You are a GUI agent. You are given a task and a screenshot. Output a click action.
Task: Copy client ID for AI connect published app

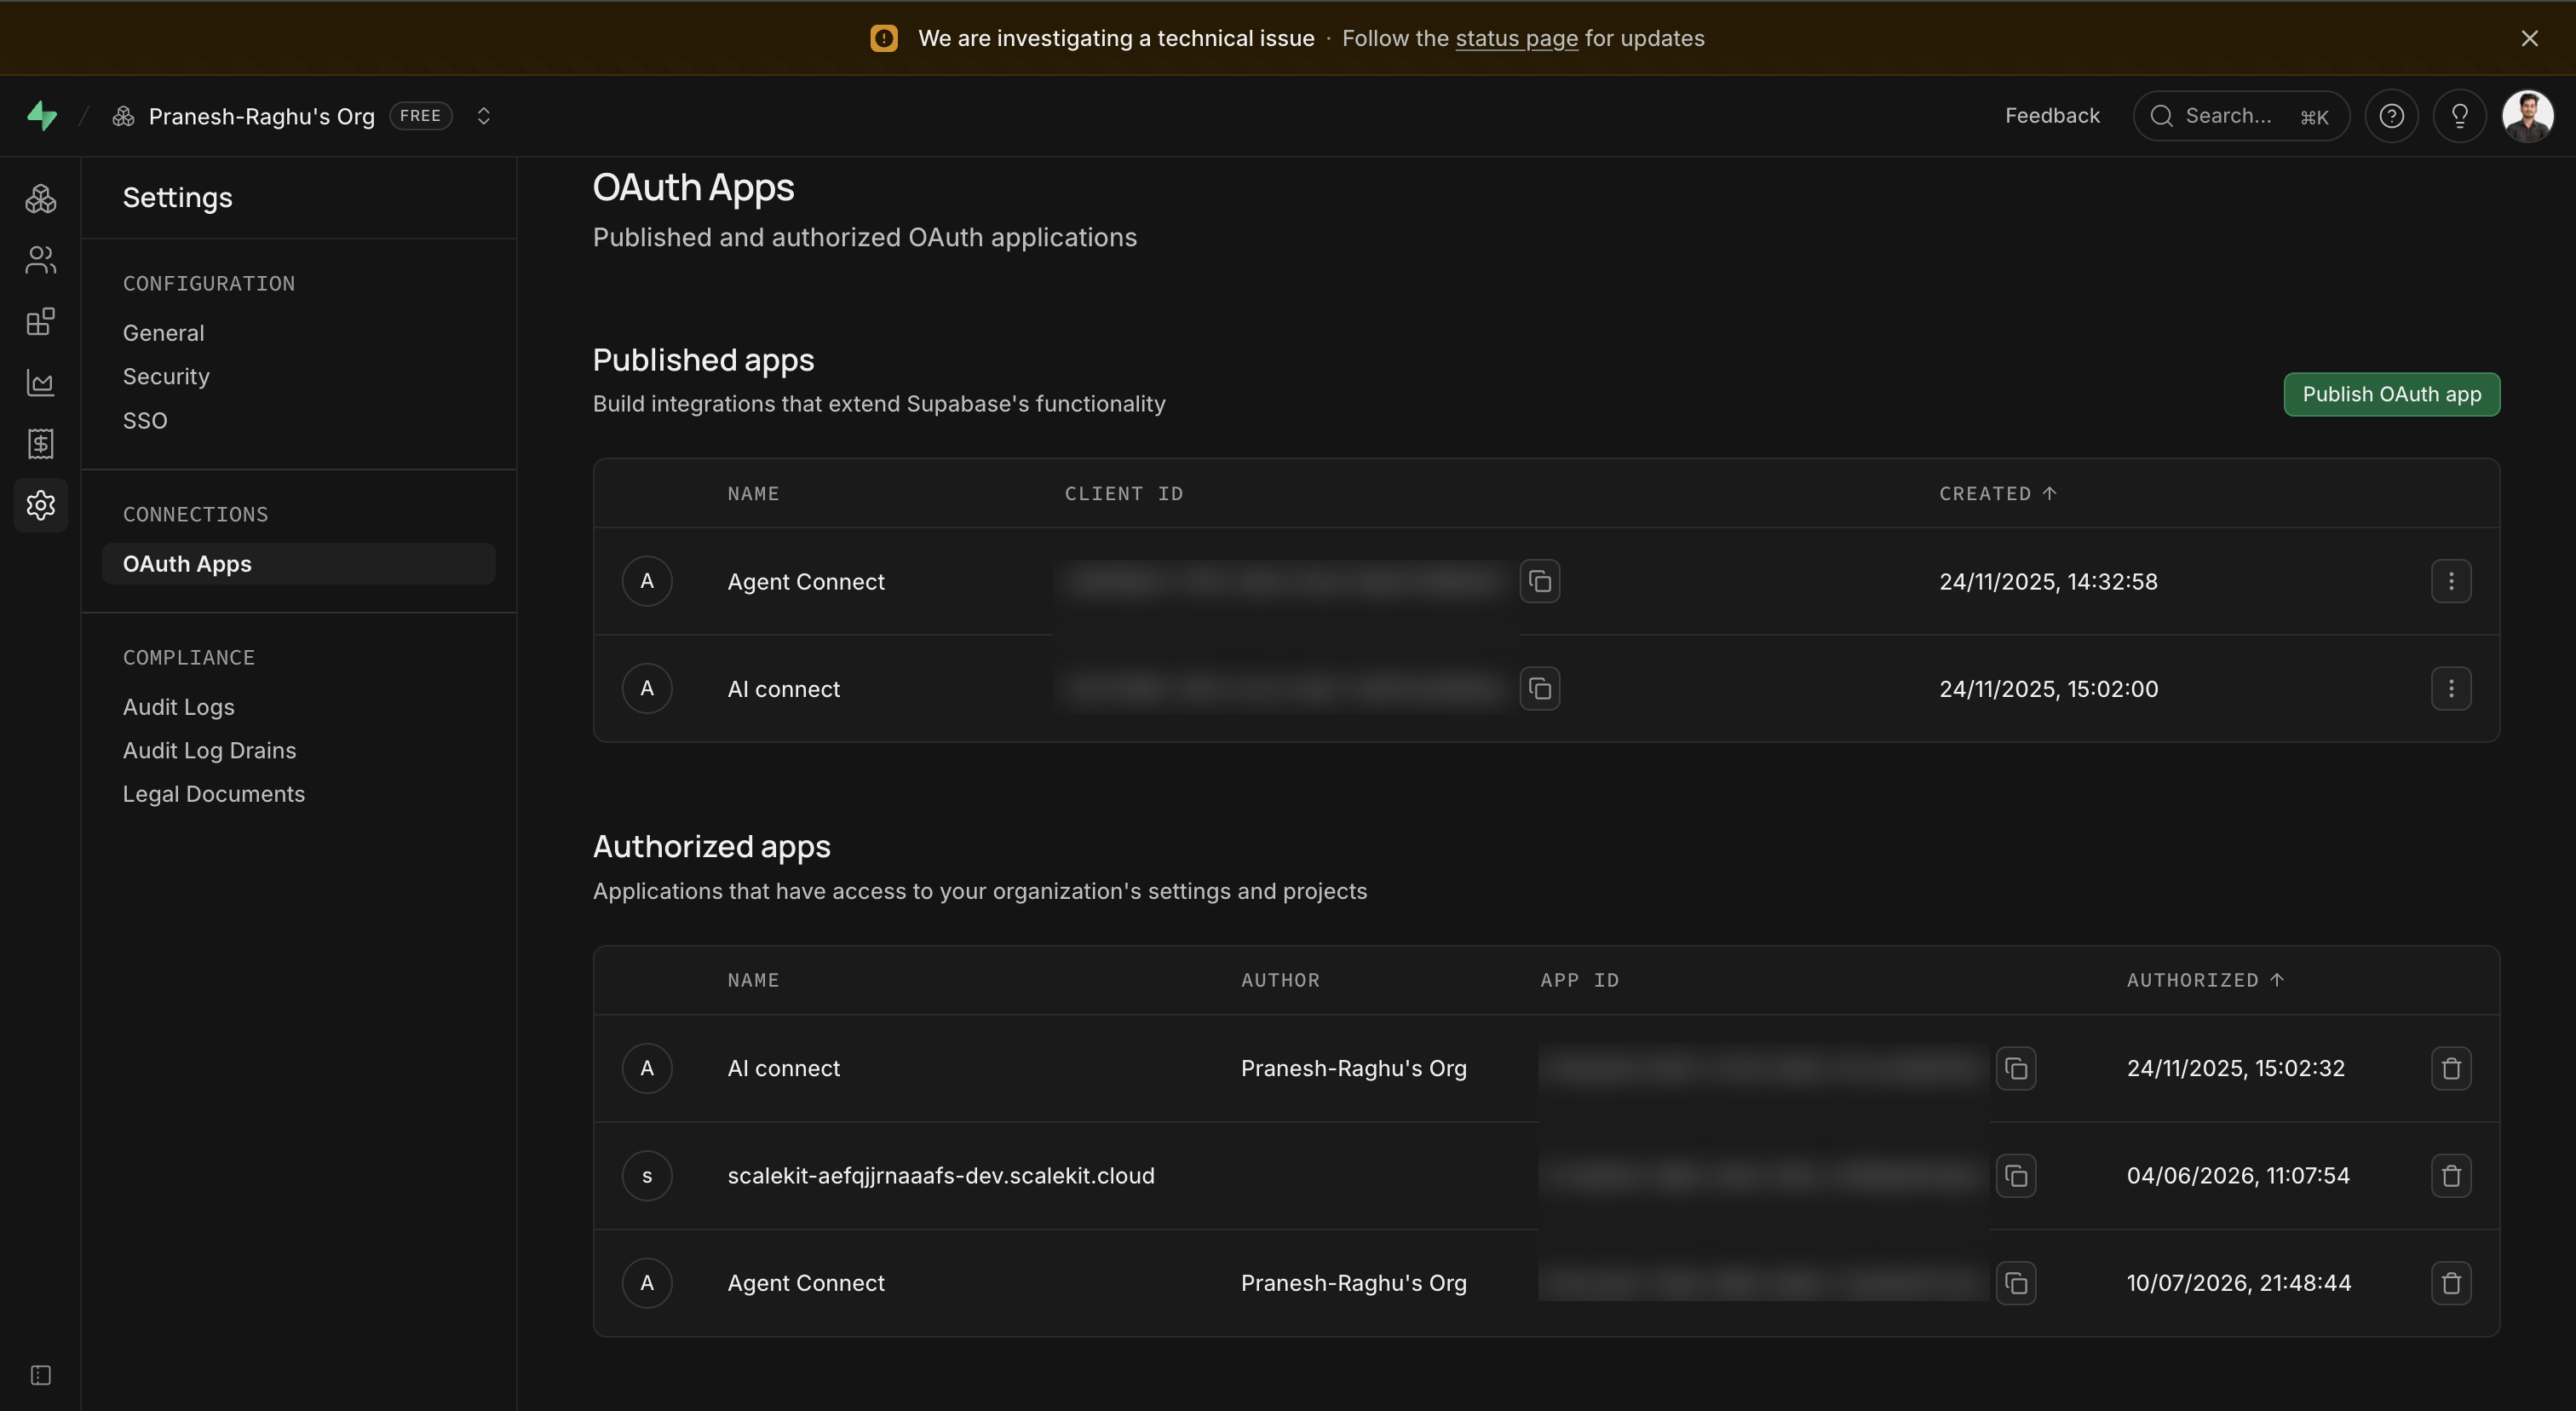[x=1540, y=688]
